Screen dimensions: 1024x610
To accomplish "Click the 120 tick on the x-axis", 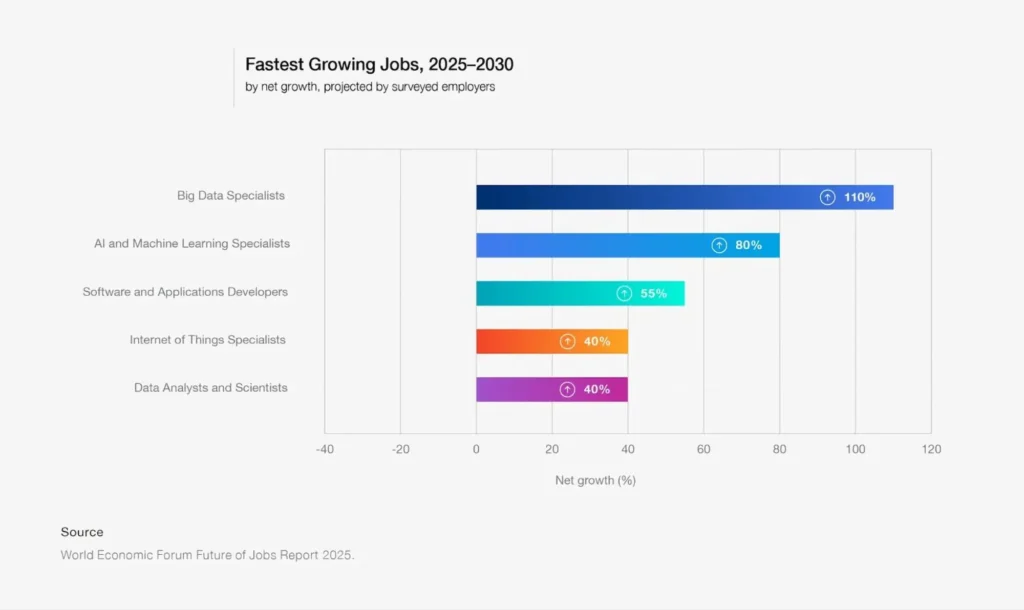I will [x=930, y=450].
